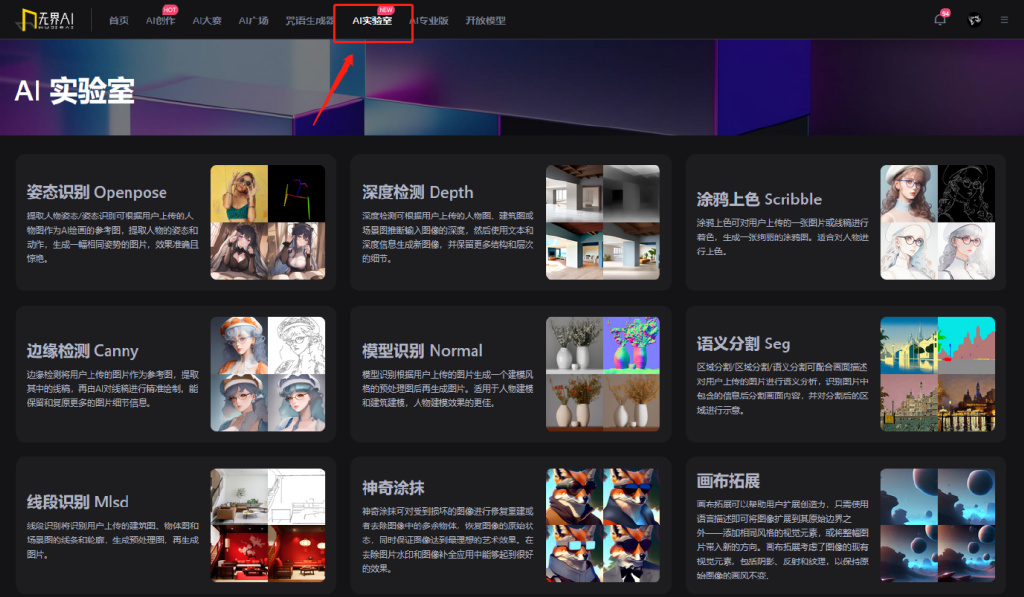Screen dimensions: 1024x597
Task: Open the hamburger menu icon
Action: [1004, 20]
